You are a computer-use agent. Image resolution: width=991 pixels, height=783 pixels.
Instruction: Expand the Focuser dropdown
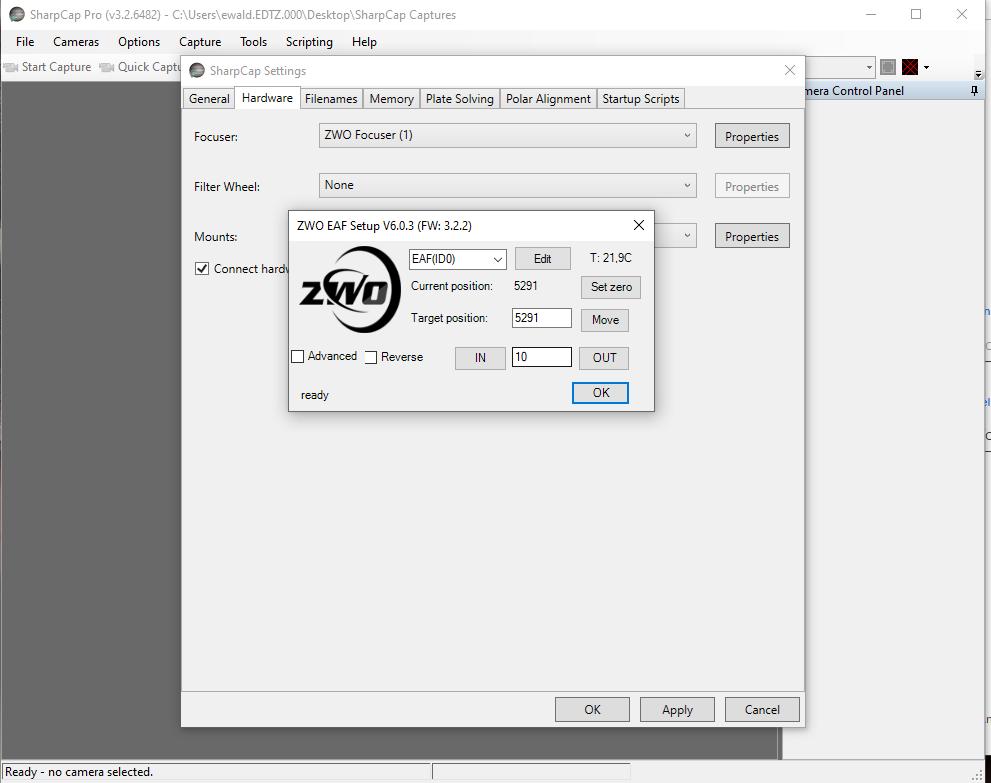[687, 135]
